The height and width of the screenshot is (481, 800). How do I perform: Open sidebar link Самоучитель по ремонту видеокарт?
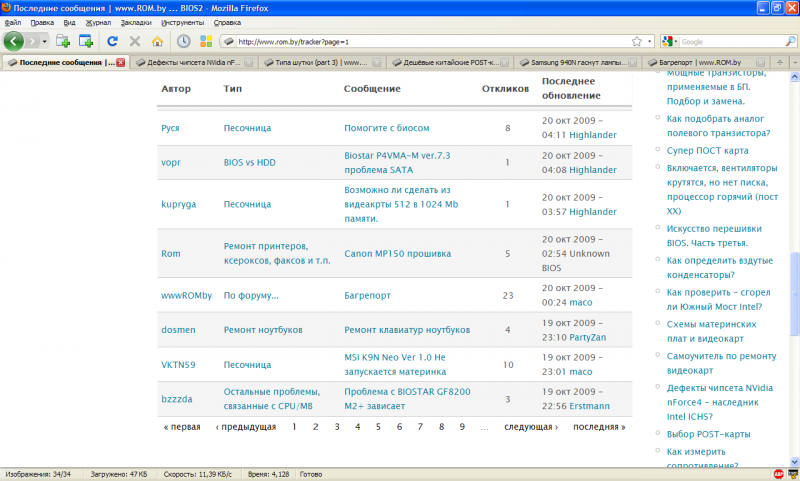(x=721, y=363)
